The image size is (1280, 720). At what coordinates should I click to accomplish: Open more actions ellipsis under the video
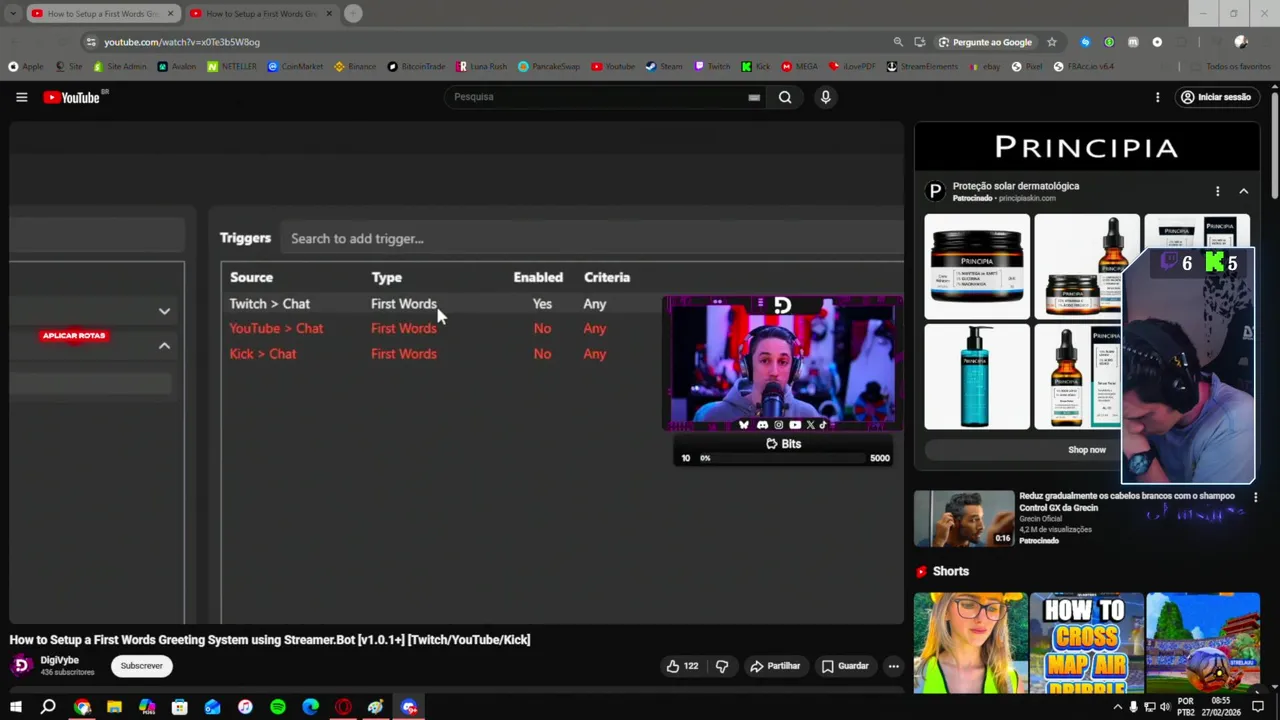click(x=893, y=666)
